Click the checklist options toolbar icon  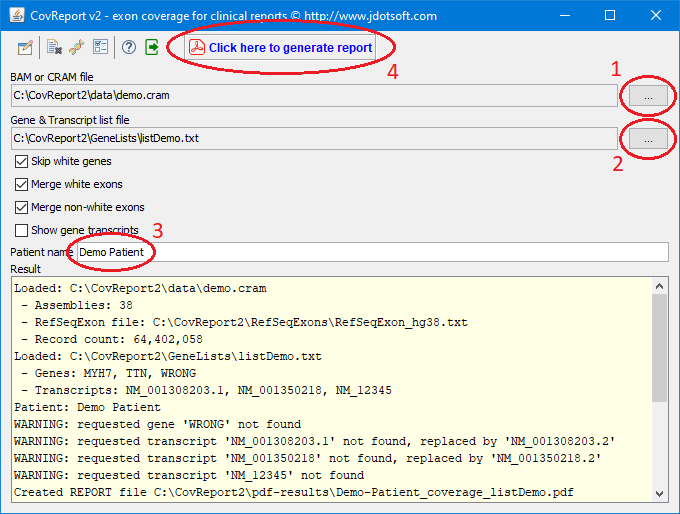coord(100,47)
